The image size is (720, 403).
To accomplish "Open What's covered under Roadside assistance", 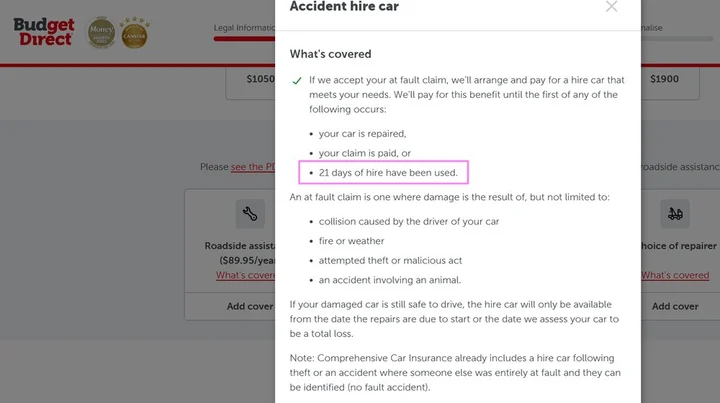I will (x=246, y=275).
